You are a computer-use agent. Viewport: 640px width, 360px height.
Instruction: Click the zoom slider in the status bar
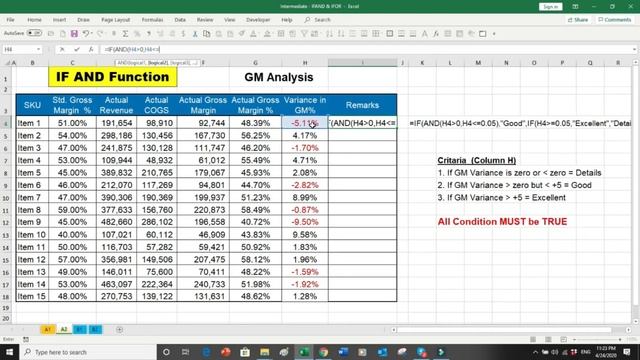(x=597, y=339)
